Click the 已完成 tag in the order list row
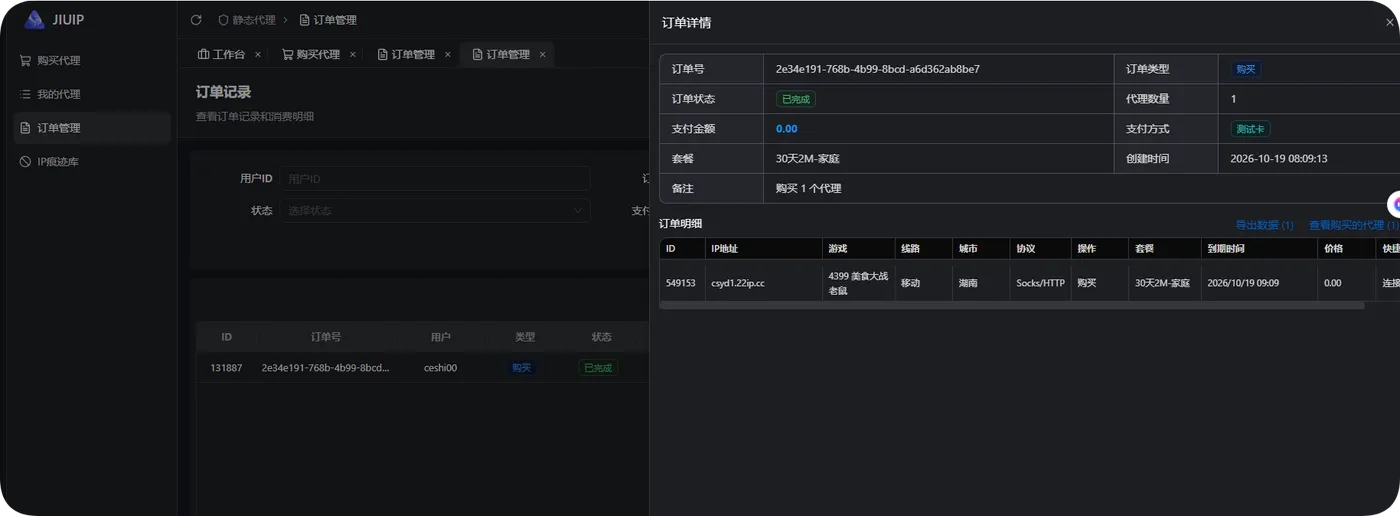This screenshot has width=1400, height=516. 598,368
